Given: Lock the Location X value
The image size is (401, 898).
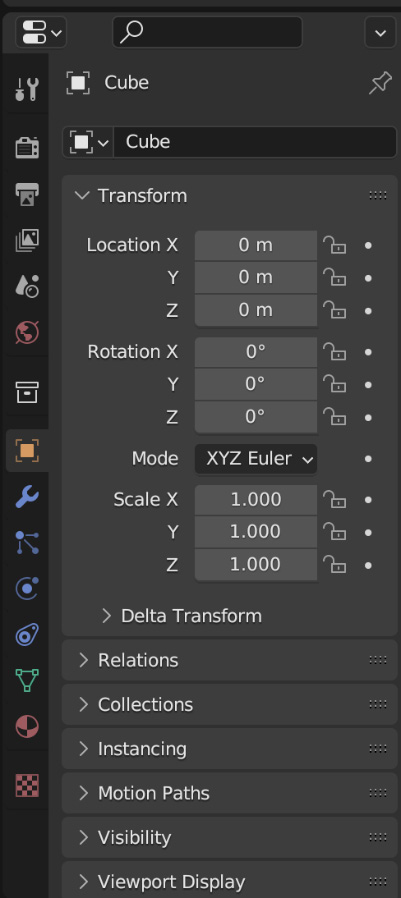Looking at the screenshot, I should pyautogui.click(x=335, y=245).
